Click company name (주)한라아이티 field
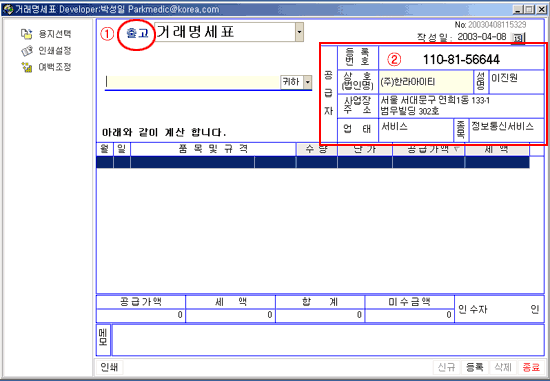Screen dimensions: 550x381 pyautogui.click(x=426, y=82)
